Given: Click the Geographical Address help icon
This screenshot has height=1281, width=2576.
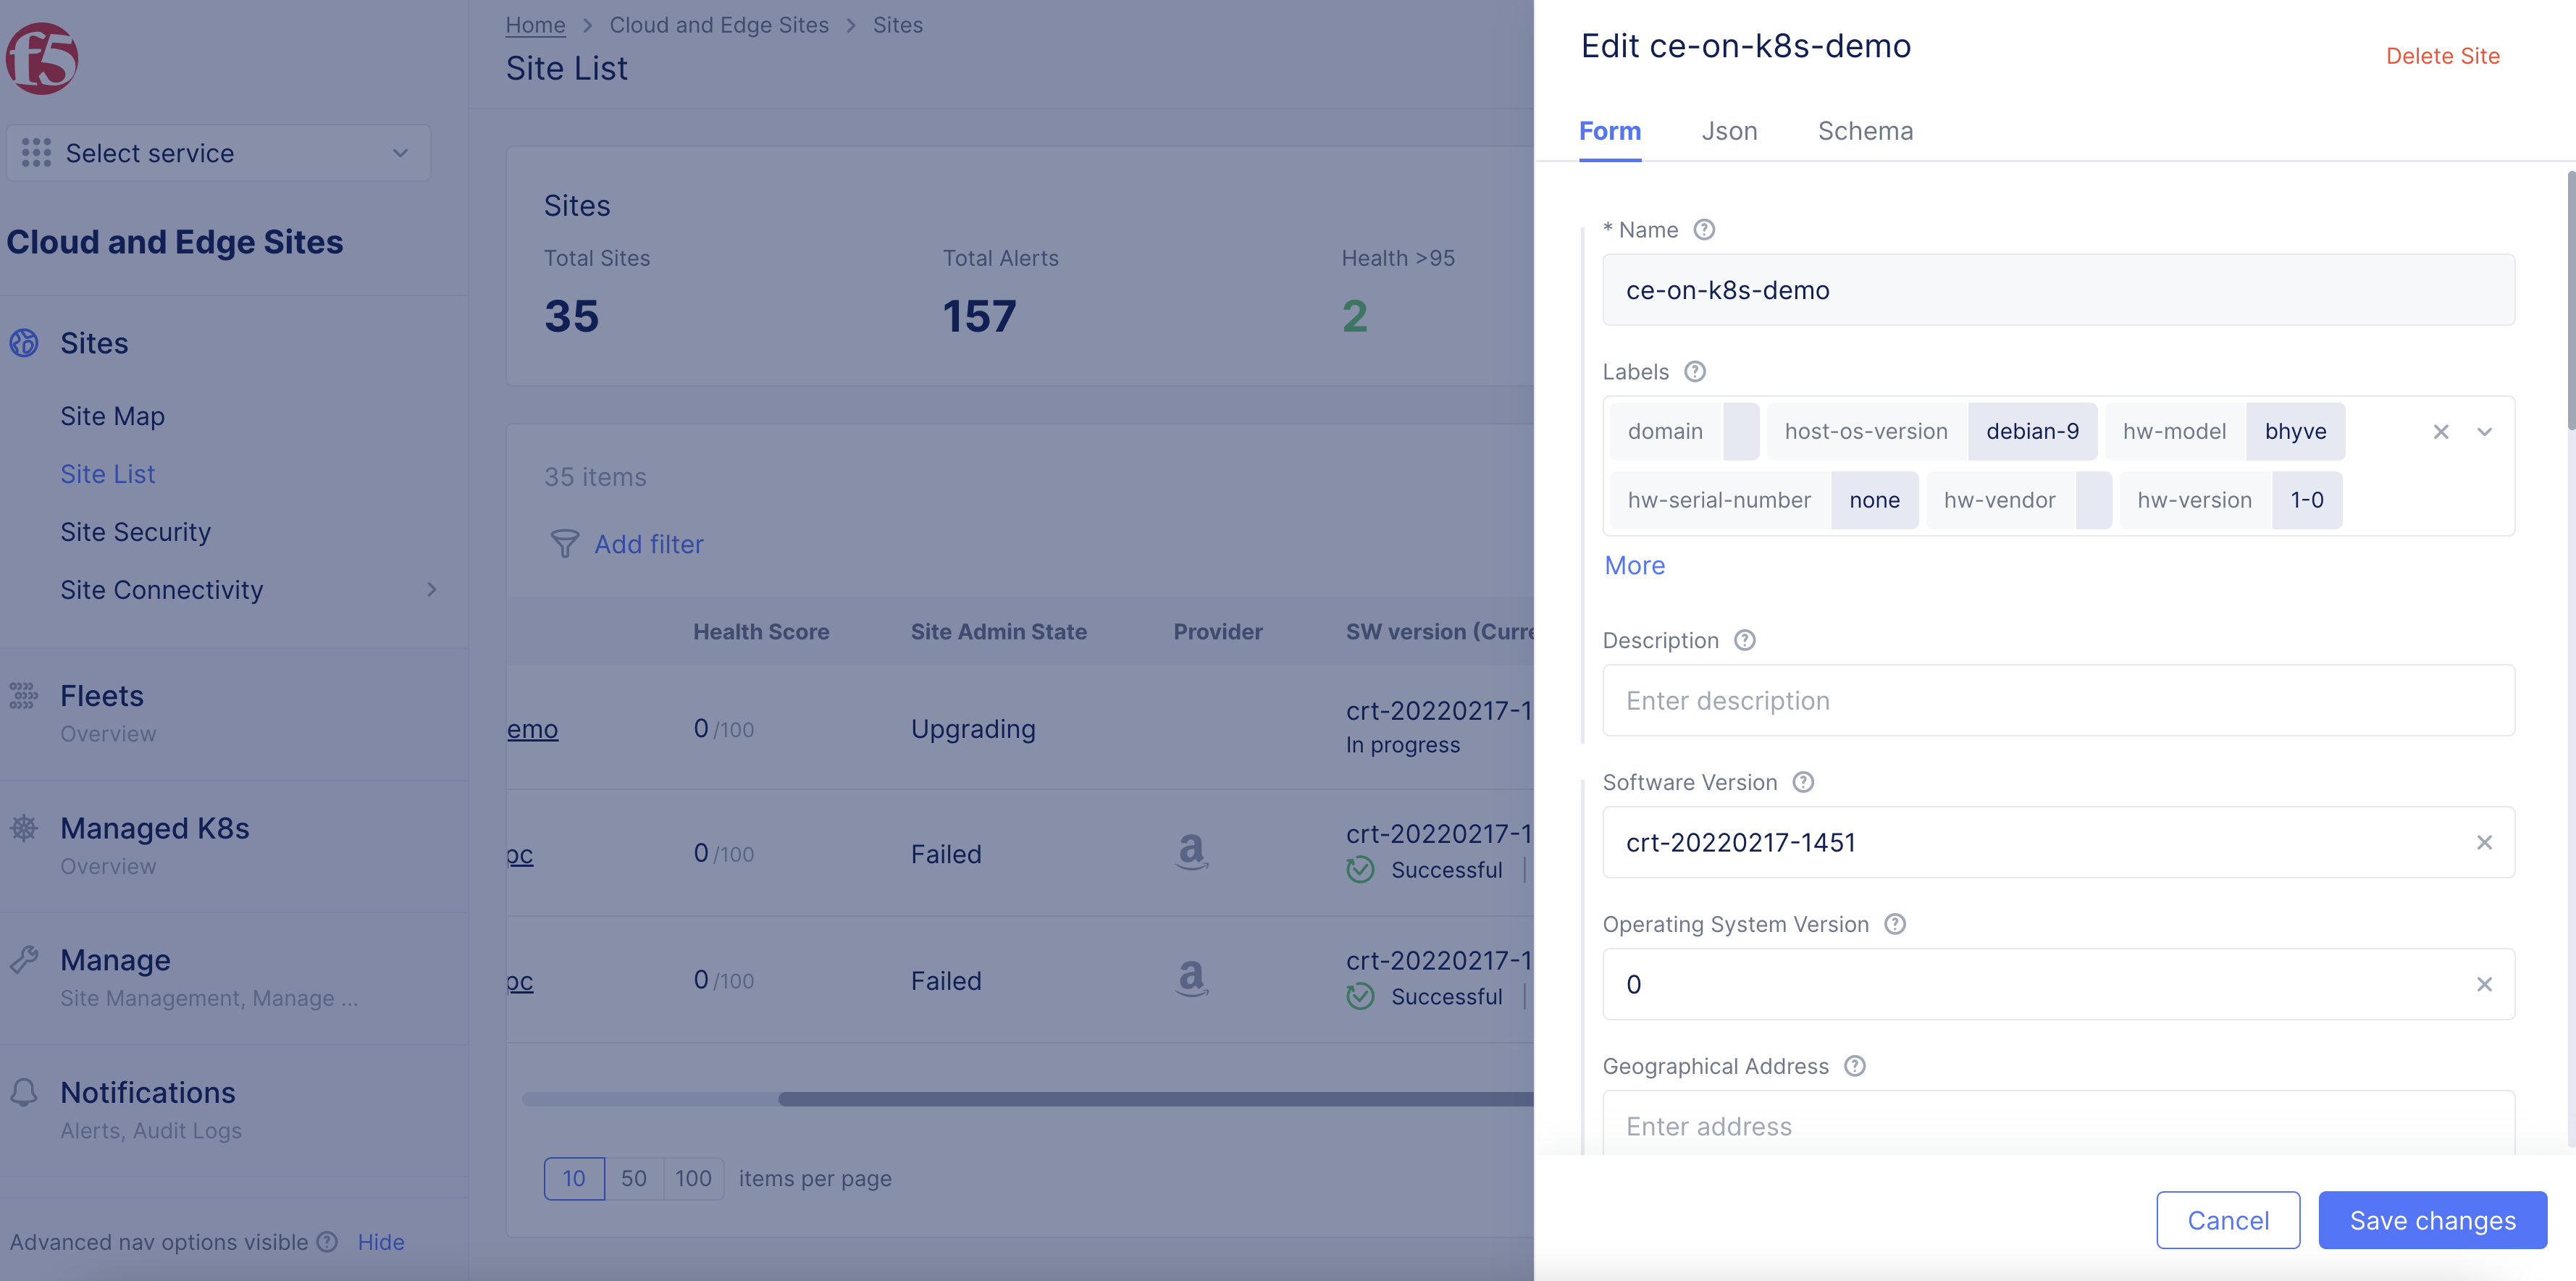Looking at the screenshot, I should coord(1854,1066).
